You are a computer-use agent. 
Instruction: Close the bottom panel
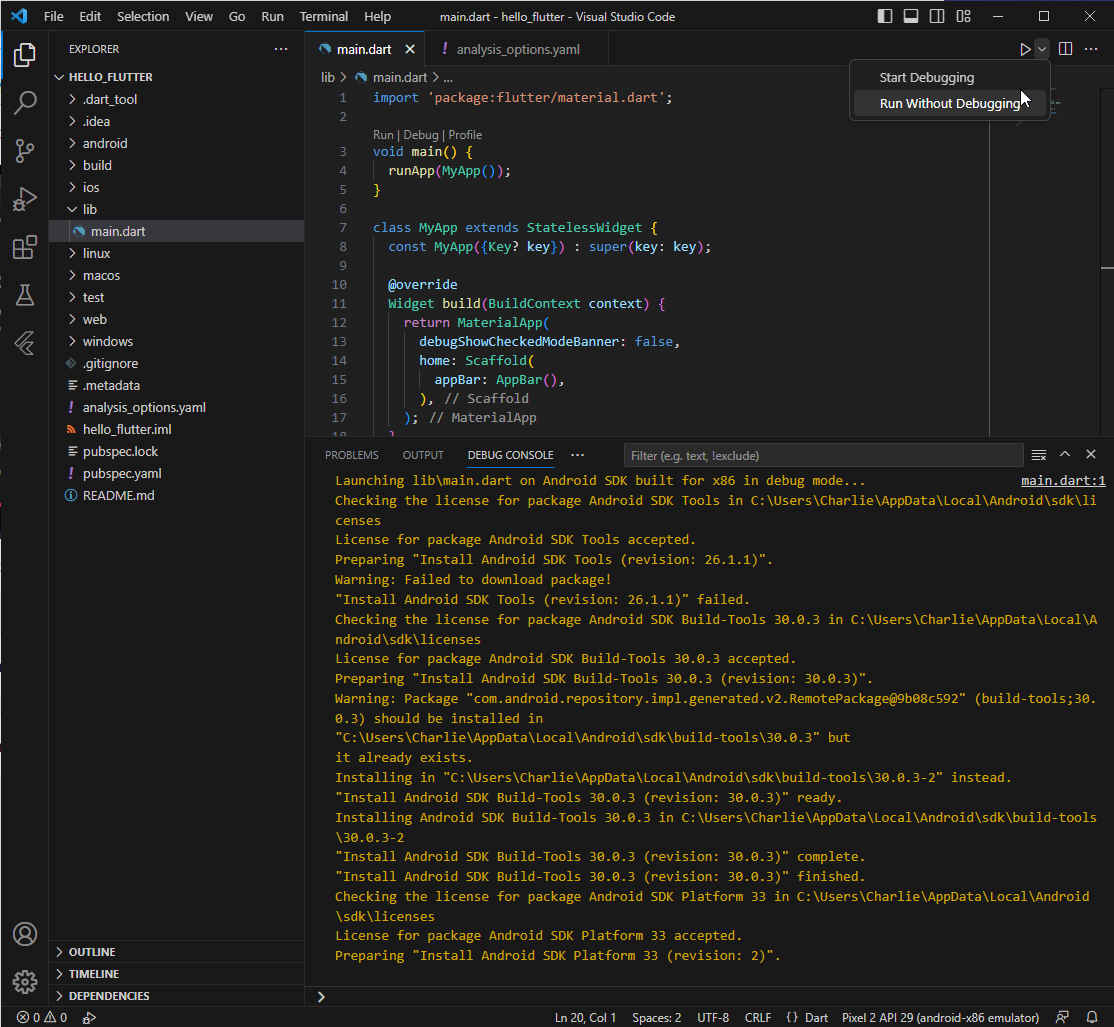[1091, 455]
